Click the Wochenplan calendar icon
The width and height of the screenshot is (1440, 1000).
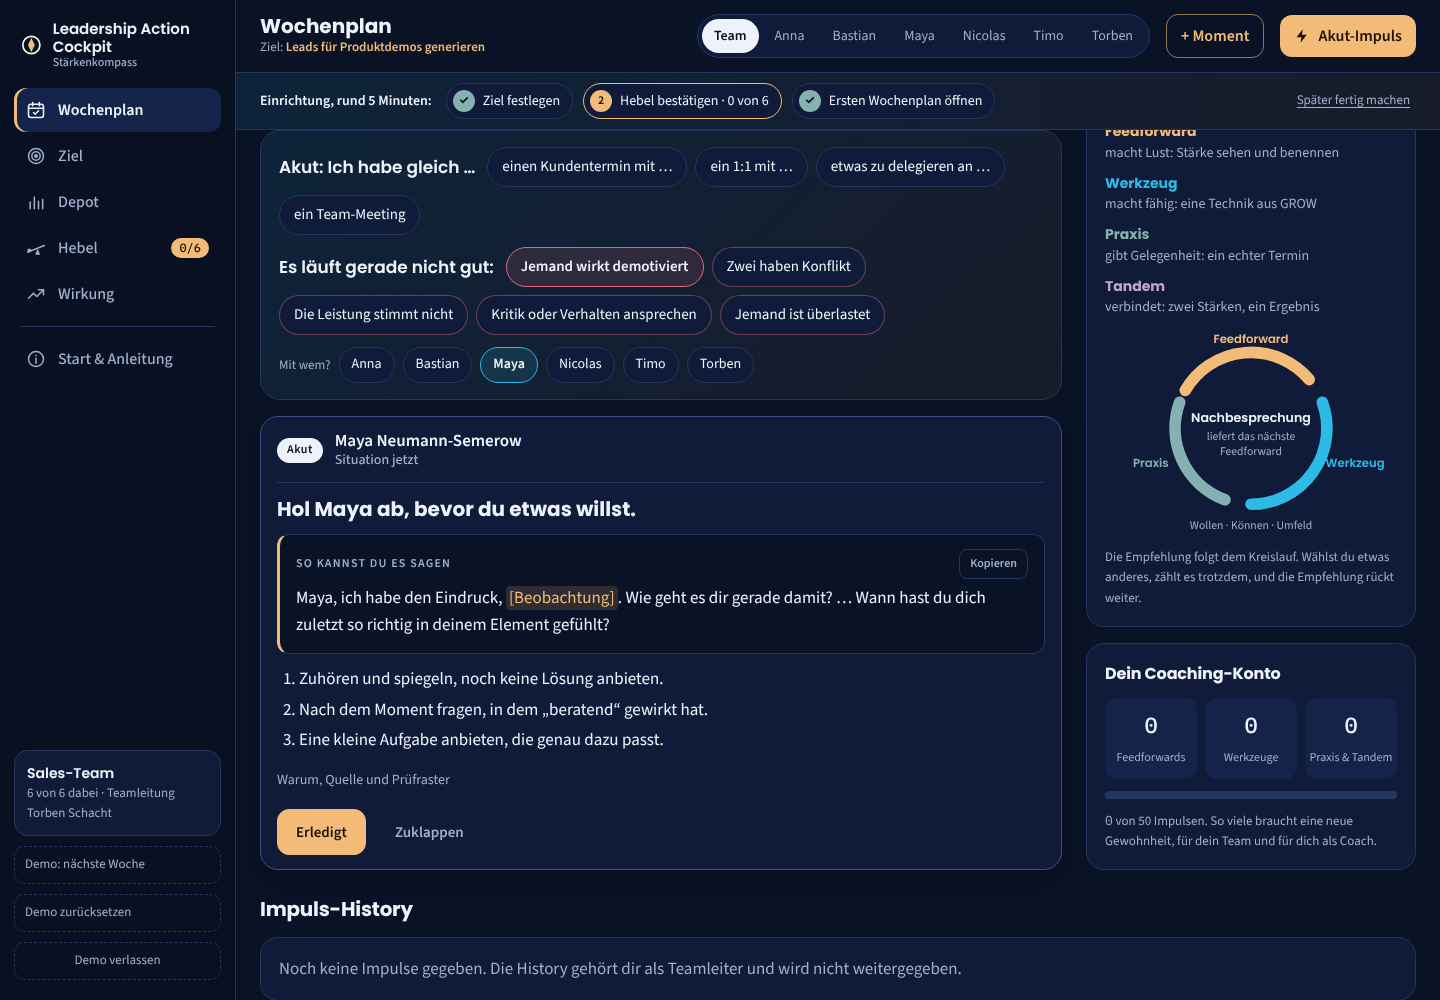point(36,110)
